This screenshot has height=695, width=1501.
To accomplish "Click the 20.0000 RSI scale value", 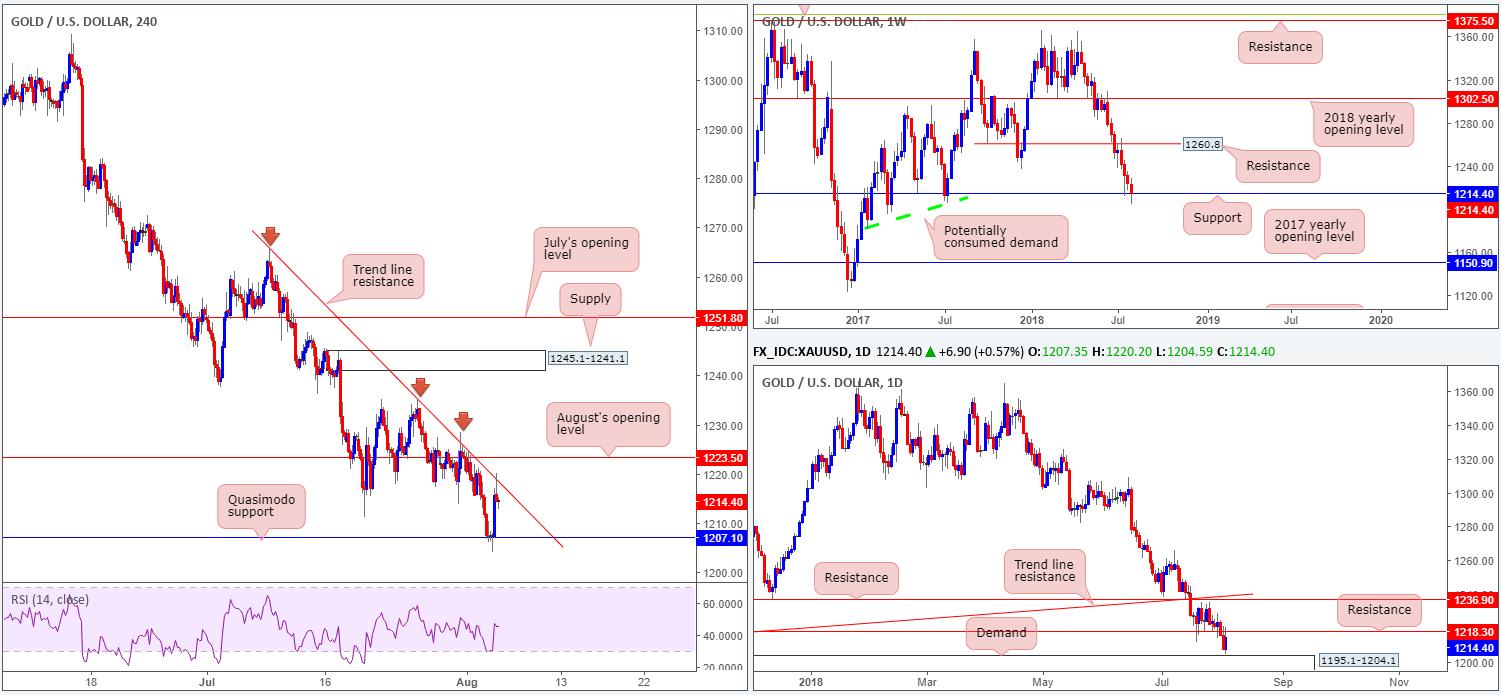I will coord(721,667).
